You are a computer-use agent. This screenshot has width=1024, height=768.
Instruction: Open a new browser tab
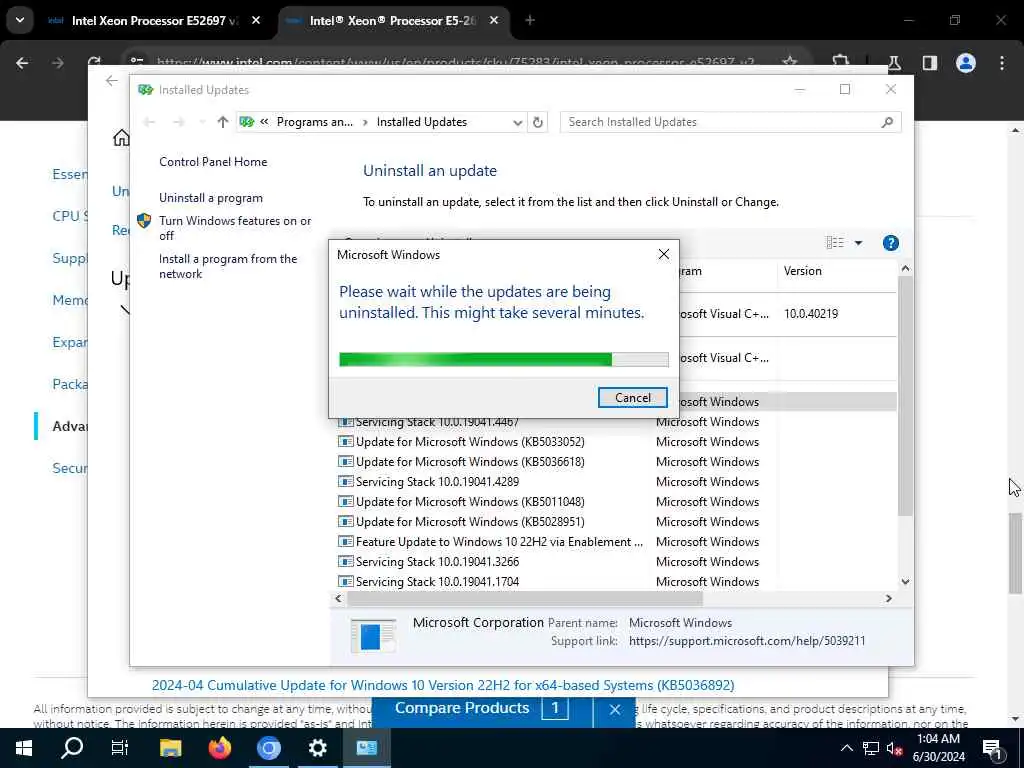(530, 20)
